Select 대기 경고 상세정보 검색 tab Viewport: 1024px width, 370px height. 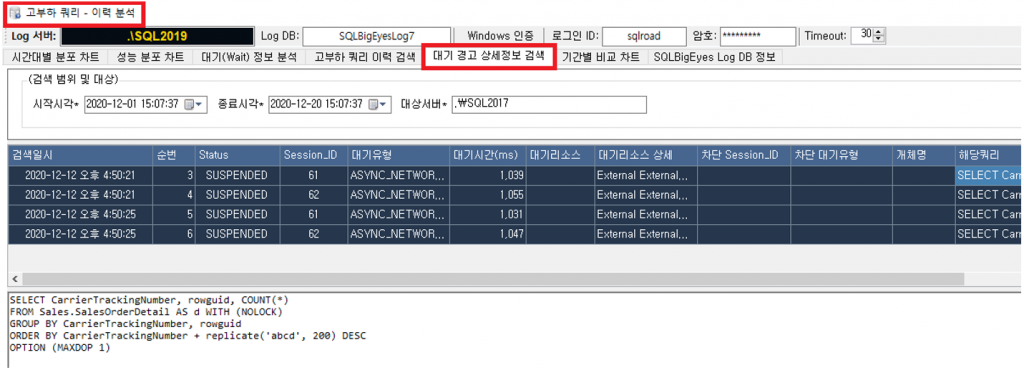[x=489, y=56]
